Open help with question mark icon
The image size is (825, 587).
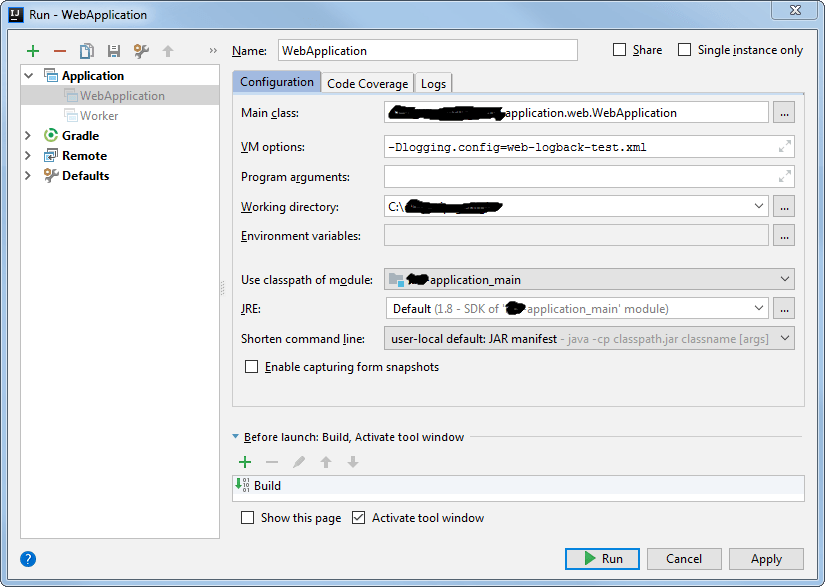[x=28, y=559]
